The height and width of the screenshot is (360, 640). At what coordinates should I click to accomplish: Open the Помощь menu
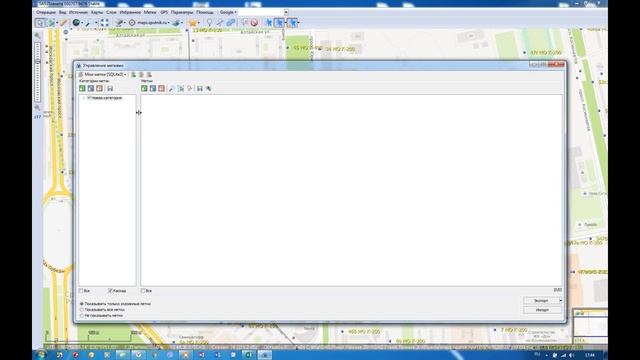pyautogui.click(x=205, y=12)
